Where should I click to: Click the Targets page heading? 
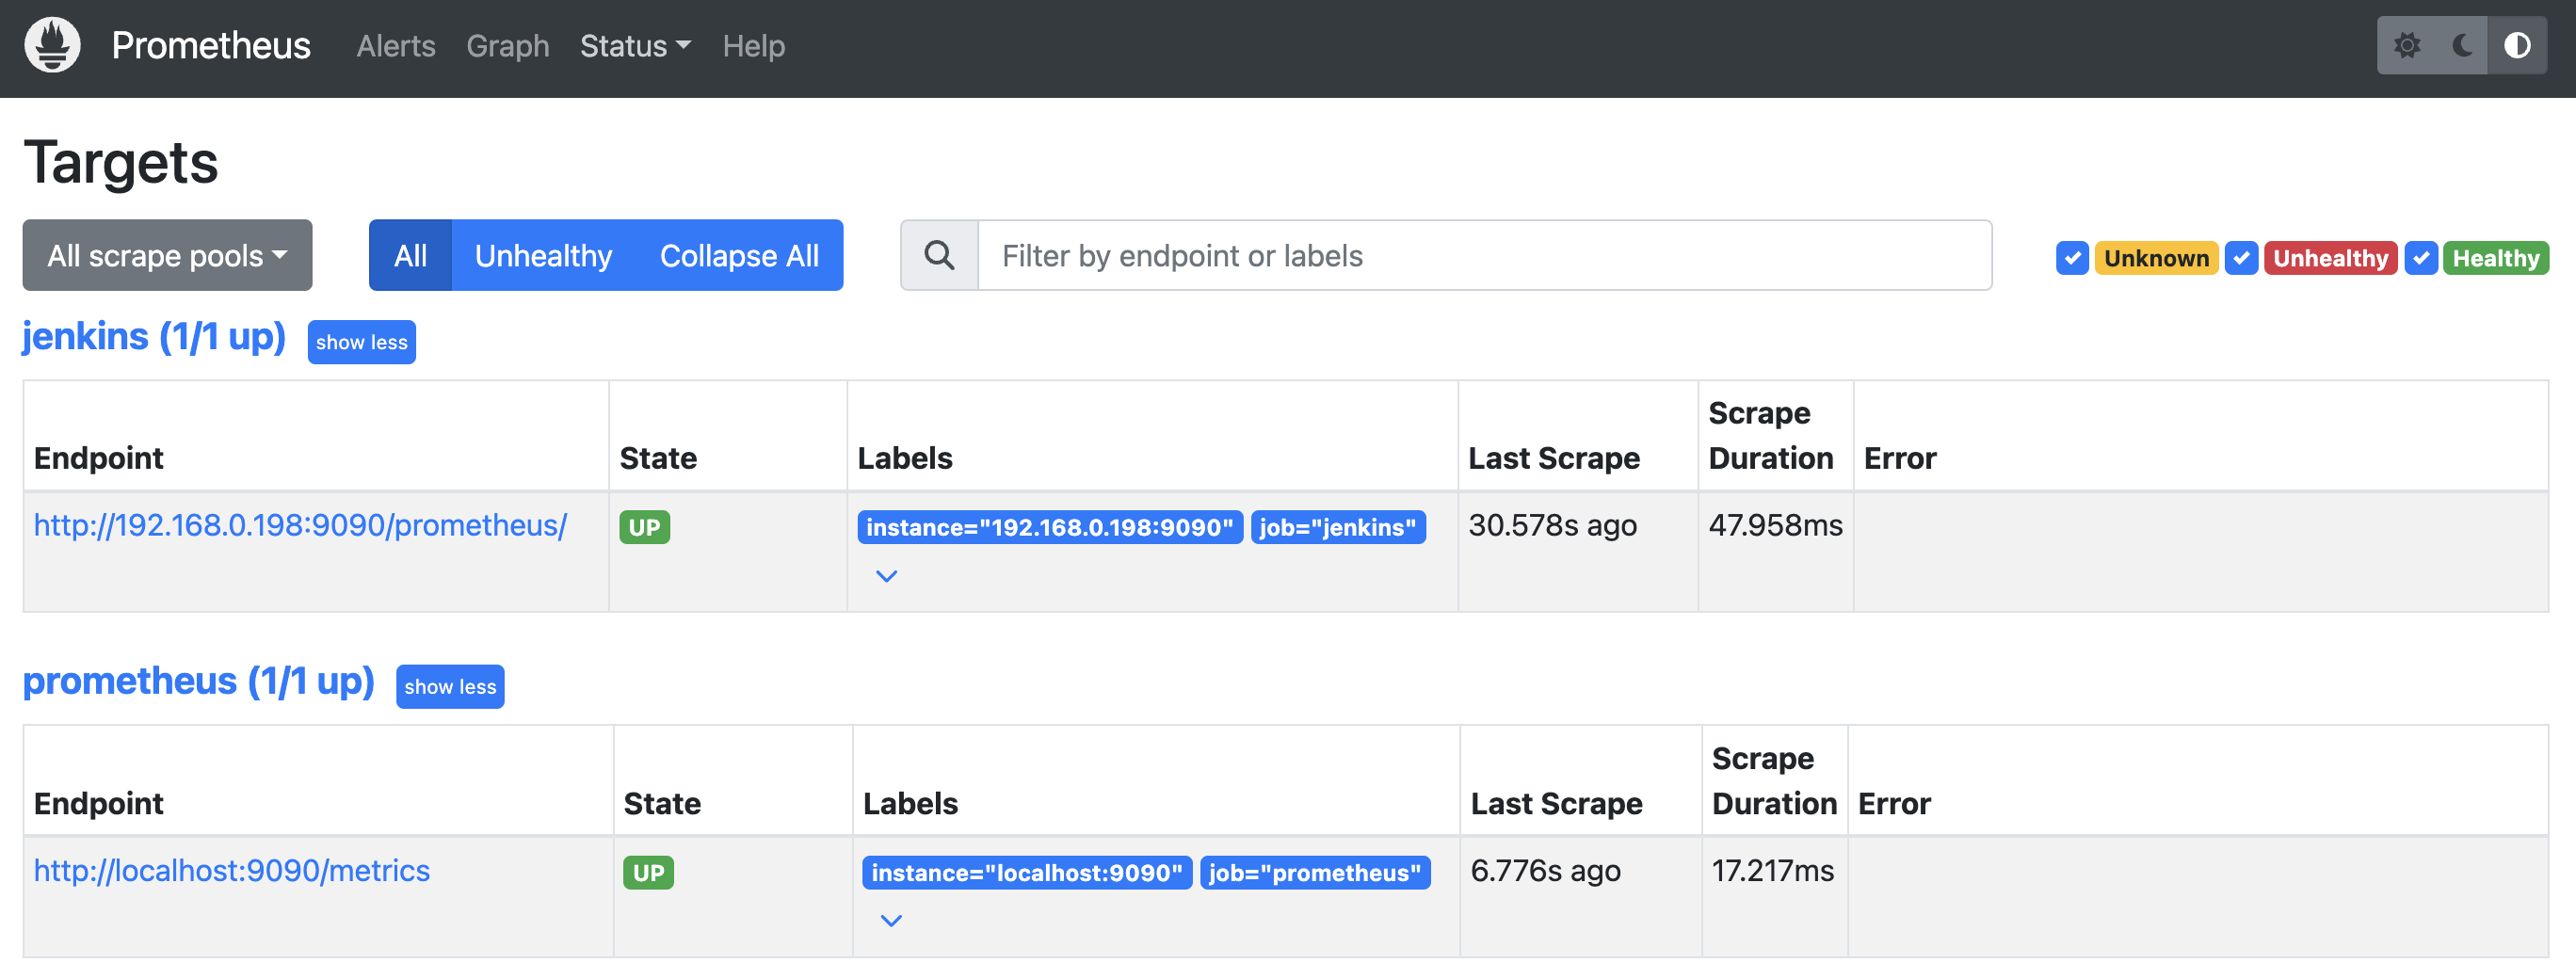(121, 162)
